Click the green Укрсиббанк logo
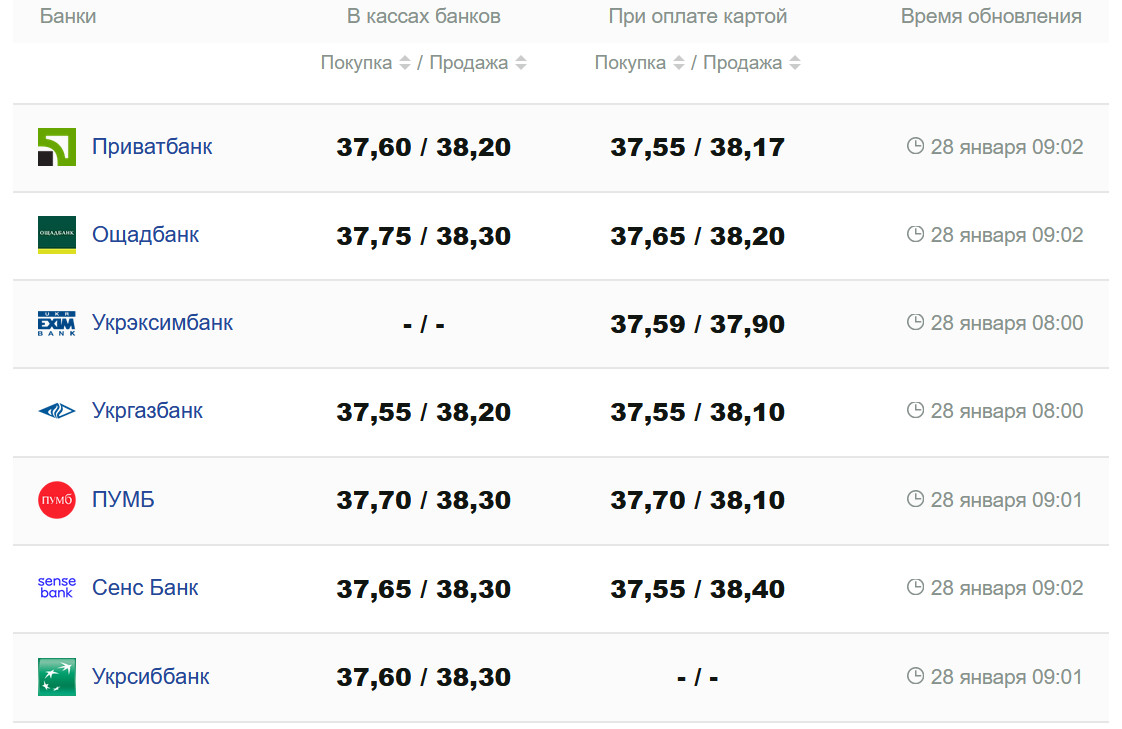The image size is (1122, 729). [x=57, y=676]
